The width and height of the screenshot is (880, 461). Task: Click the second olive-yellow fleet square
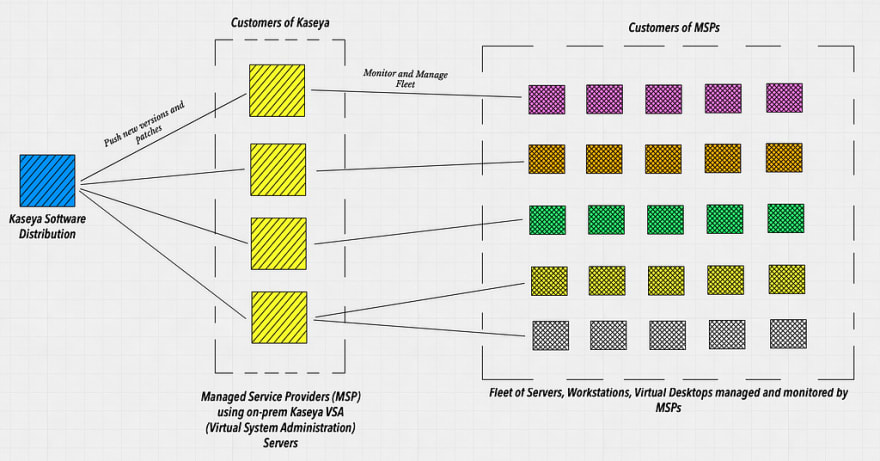[x=607, y=281]
